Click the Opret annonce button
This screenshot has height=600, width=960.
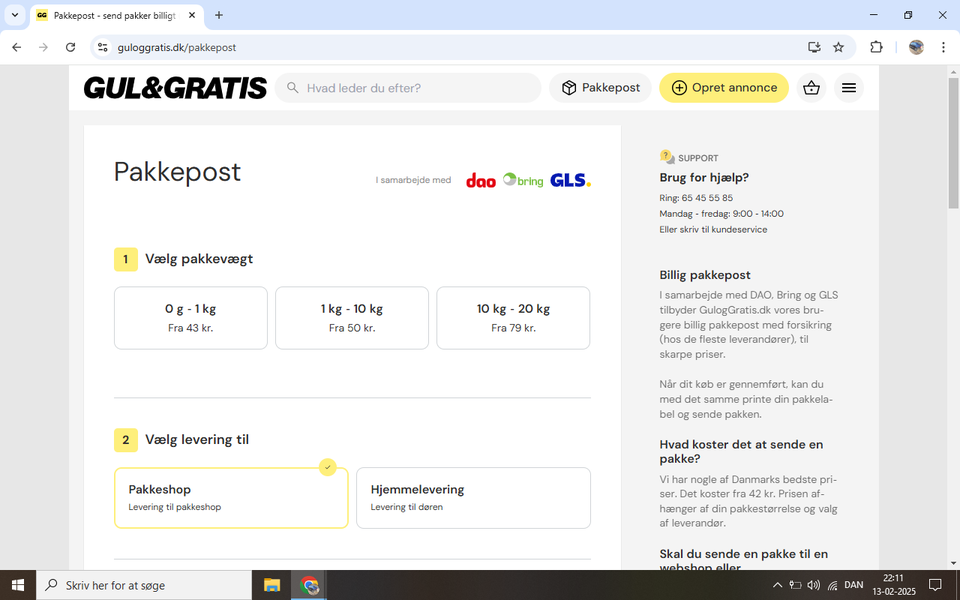(724, 88)
